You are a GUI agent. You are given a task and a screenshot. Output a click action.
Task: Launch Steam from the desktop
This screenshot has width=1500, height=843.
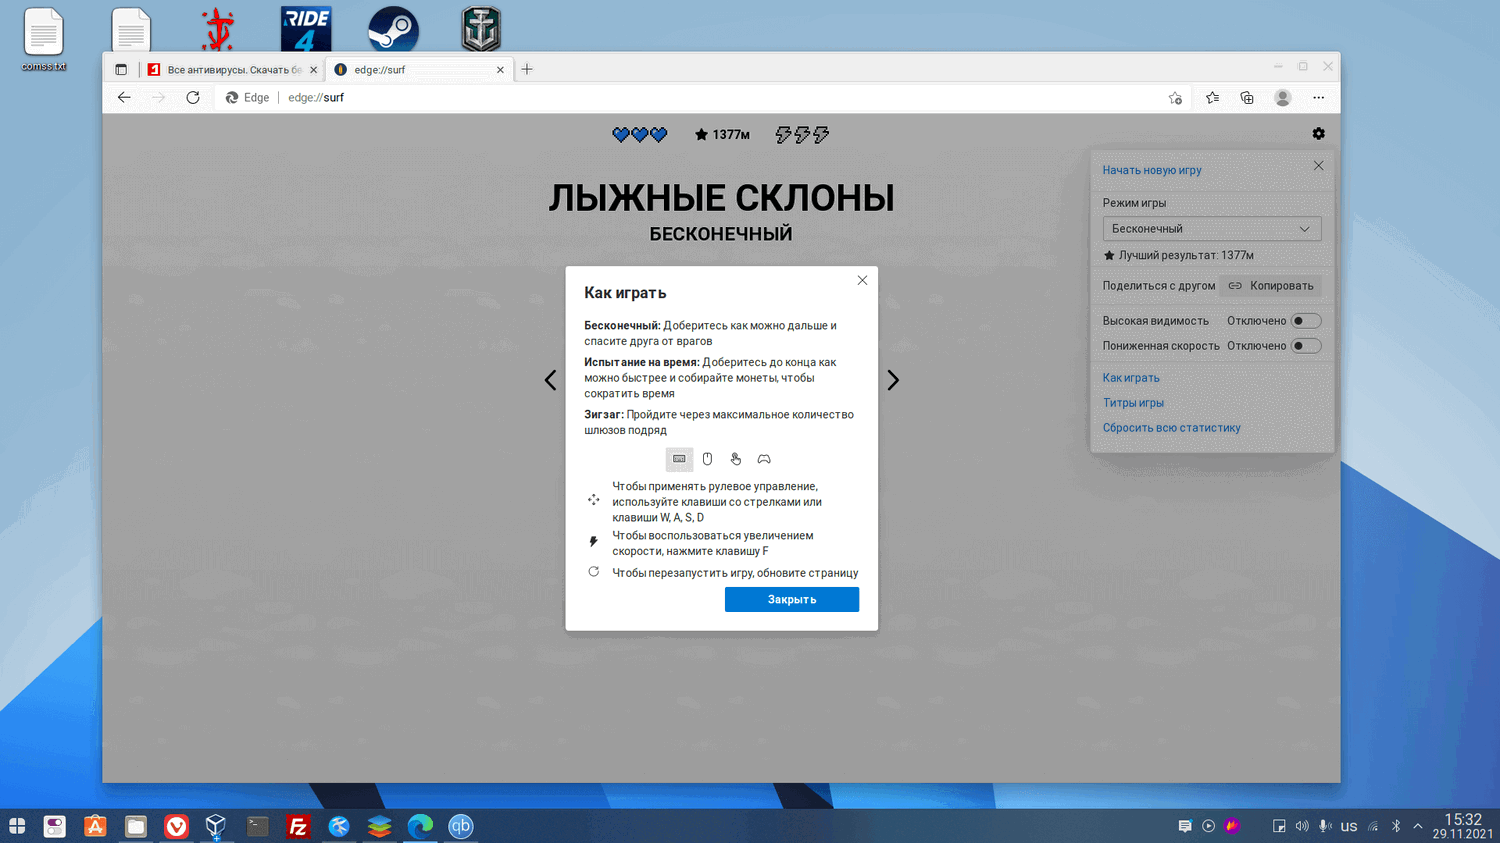[x=393, y=29]
